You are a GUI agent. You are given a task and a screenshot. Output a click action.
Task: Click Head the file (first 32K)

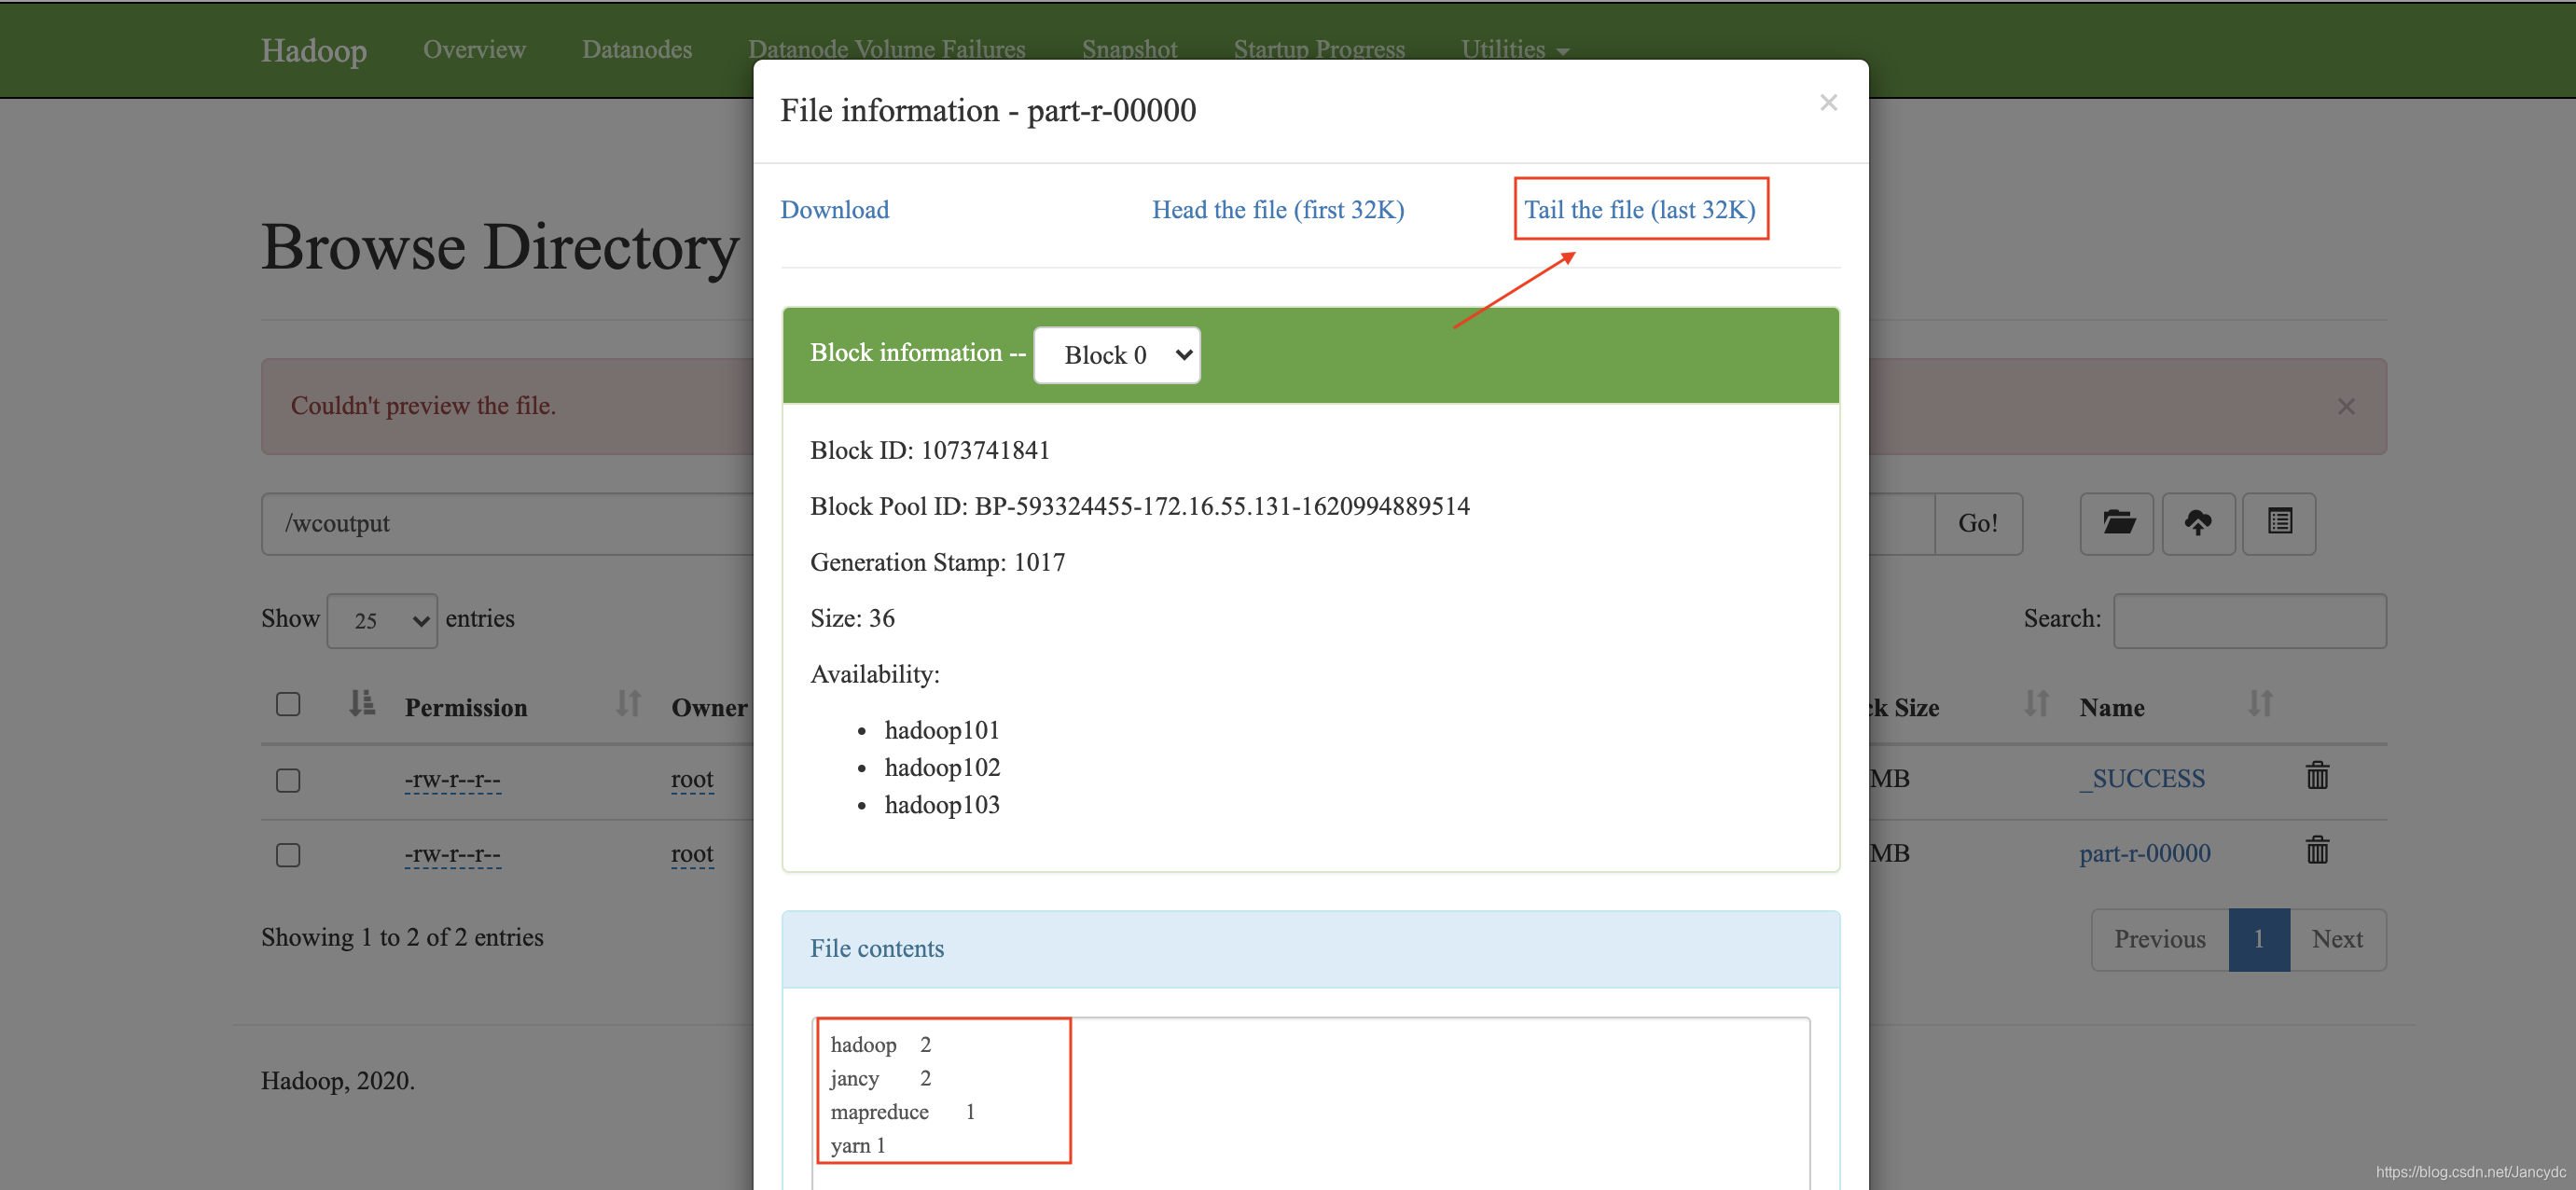[x=1278, y=210]
